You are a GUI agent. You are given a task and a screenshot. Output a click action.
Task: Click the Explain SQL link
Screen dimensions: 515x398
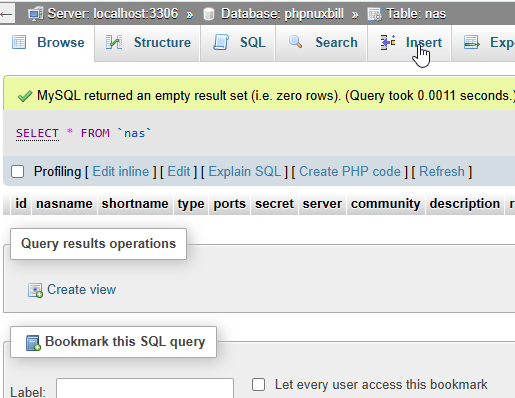pos(245,172)
